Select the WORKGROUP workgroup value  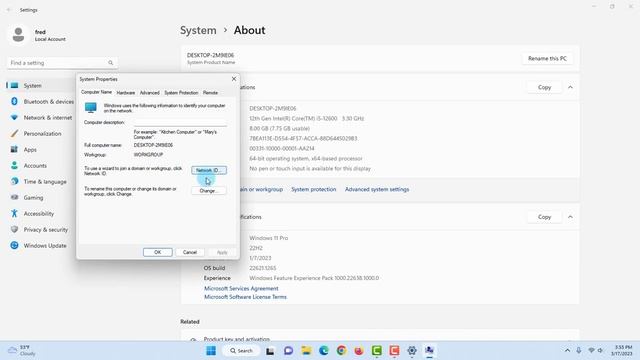pyautogui.click(x=148, y=155)
